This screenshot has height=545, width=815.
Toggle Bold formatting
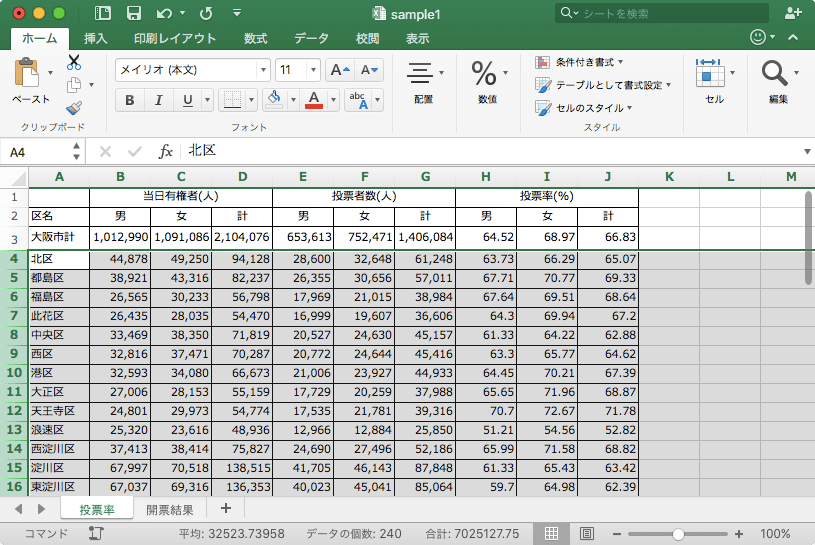click(x=130, y=100)
